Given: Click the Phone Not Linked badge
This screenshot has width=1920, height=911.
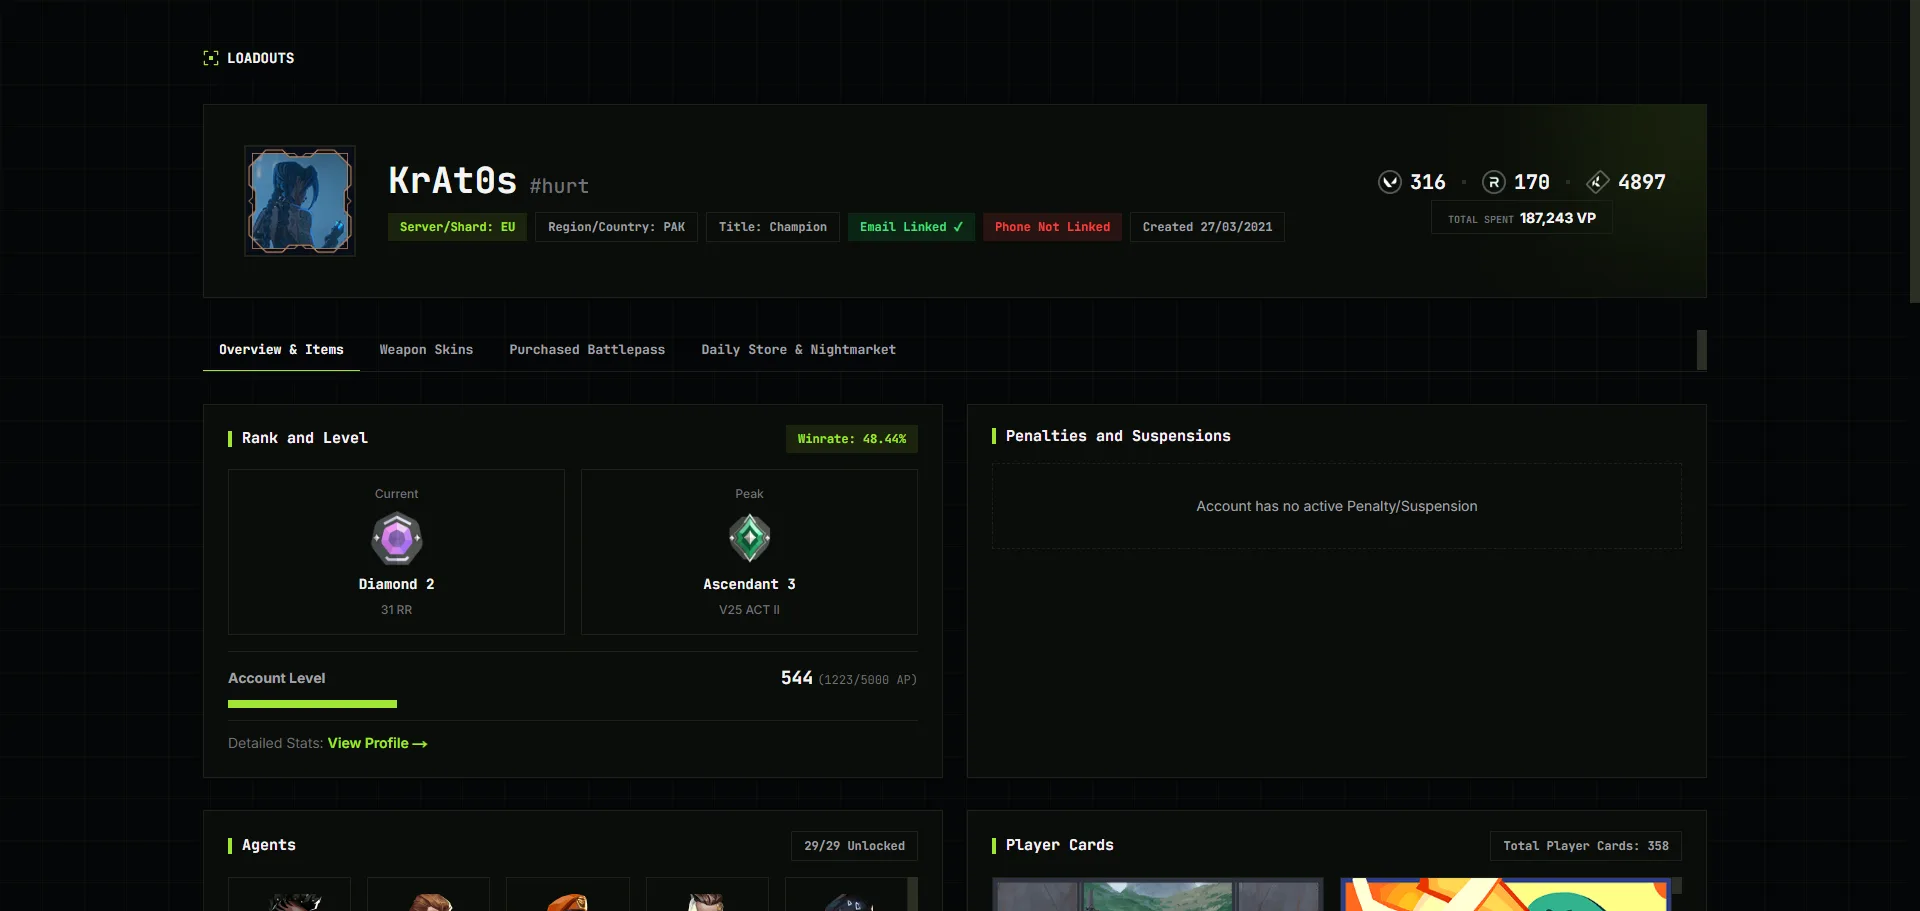Looking at the screenshot, I should coord(1052,227).
